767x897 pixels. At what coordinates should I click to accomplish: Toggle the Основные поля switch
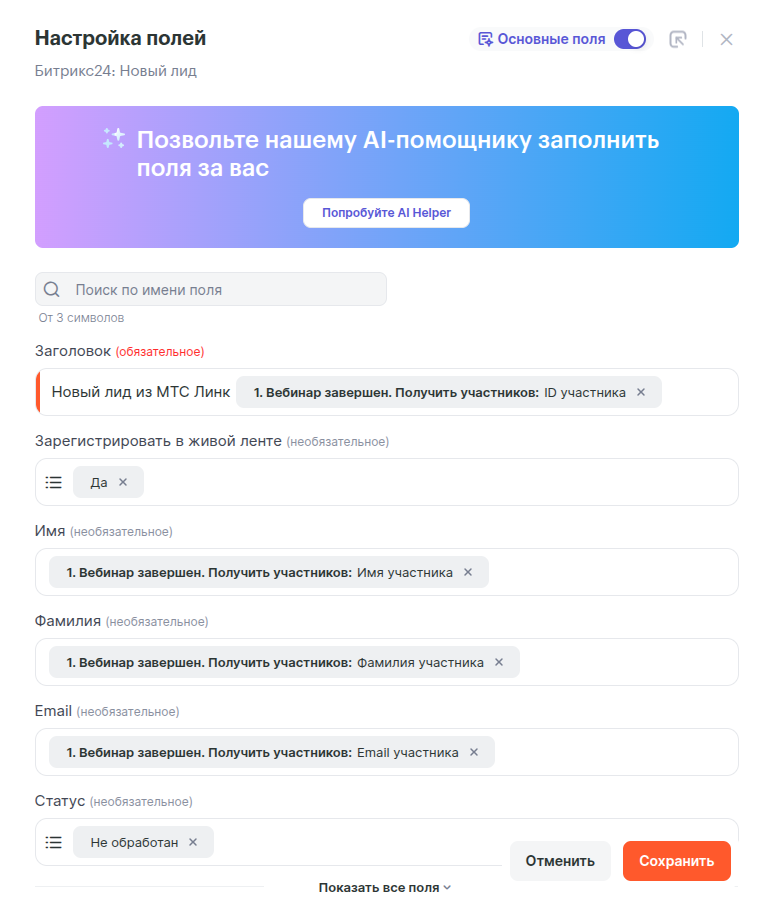click(x=630, y=39)
